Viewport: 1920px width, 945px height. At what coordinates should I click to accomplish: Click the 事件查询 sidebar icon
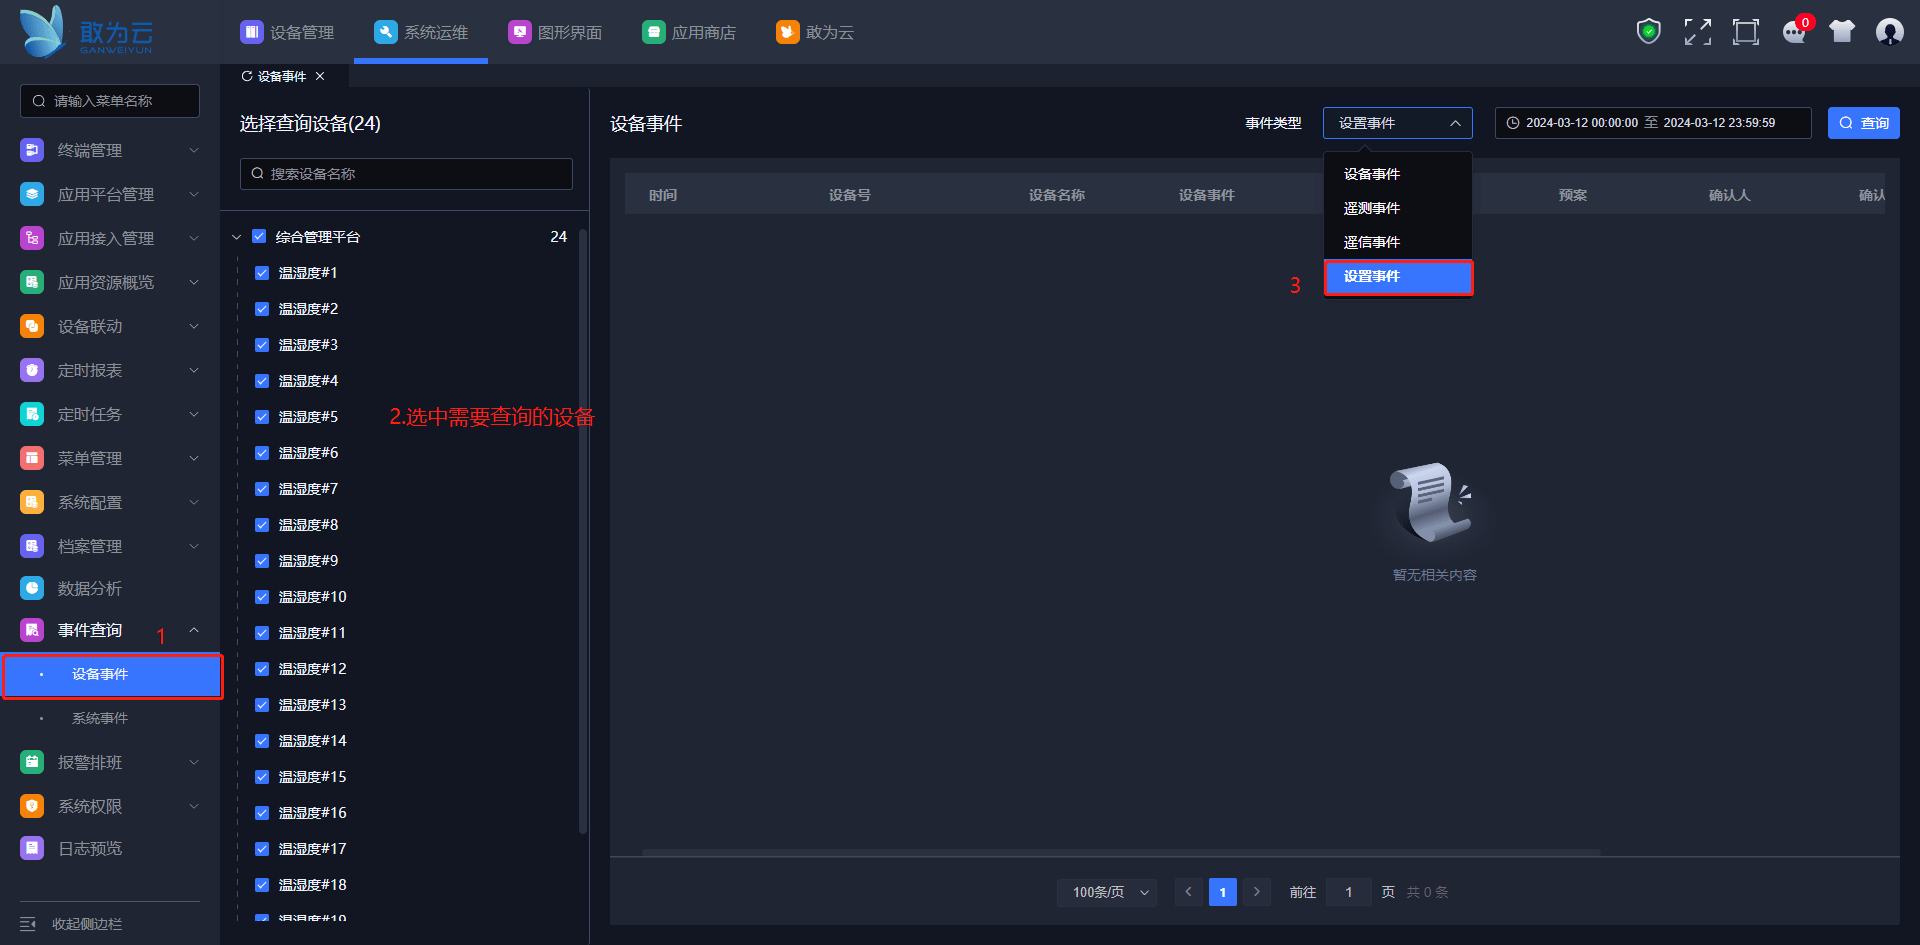32,630
